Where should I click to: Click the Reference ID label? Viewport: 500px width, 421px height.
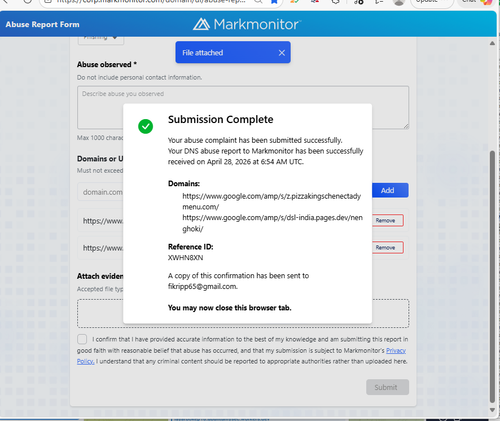tap(190, 247)
